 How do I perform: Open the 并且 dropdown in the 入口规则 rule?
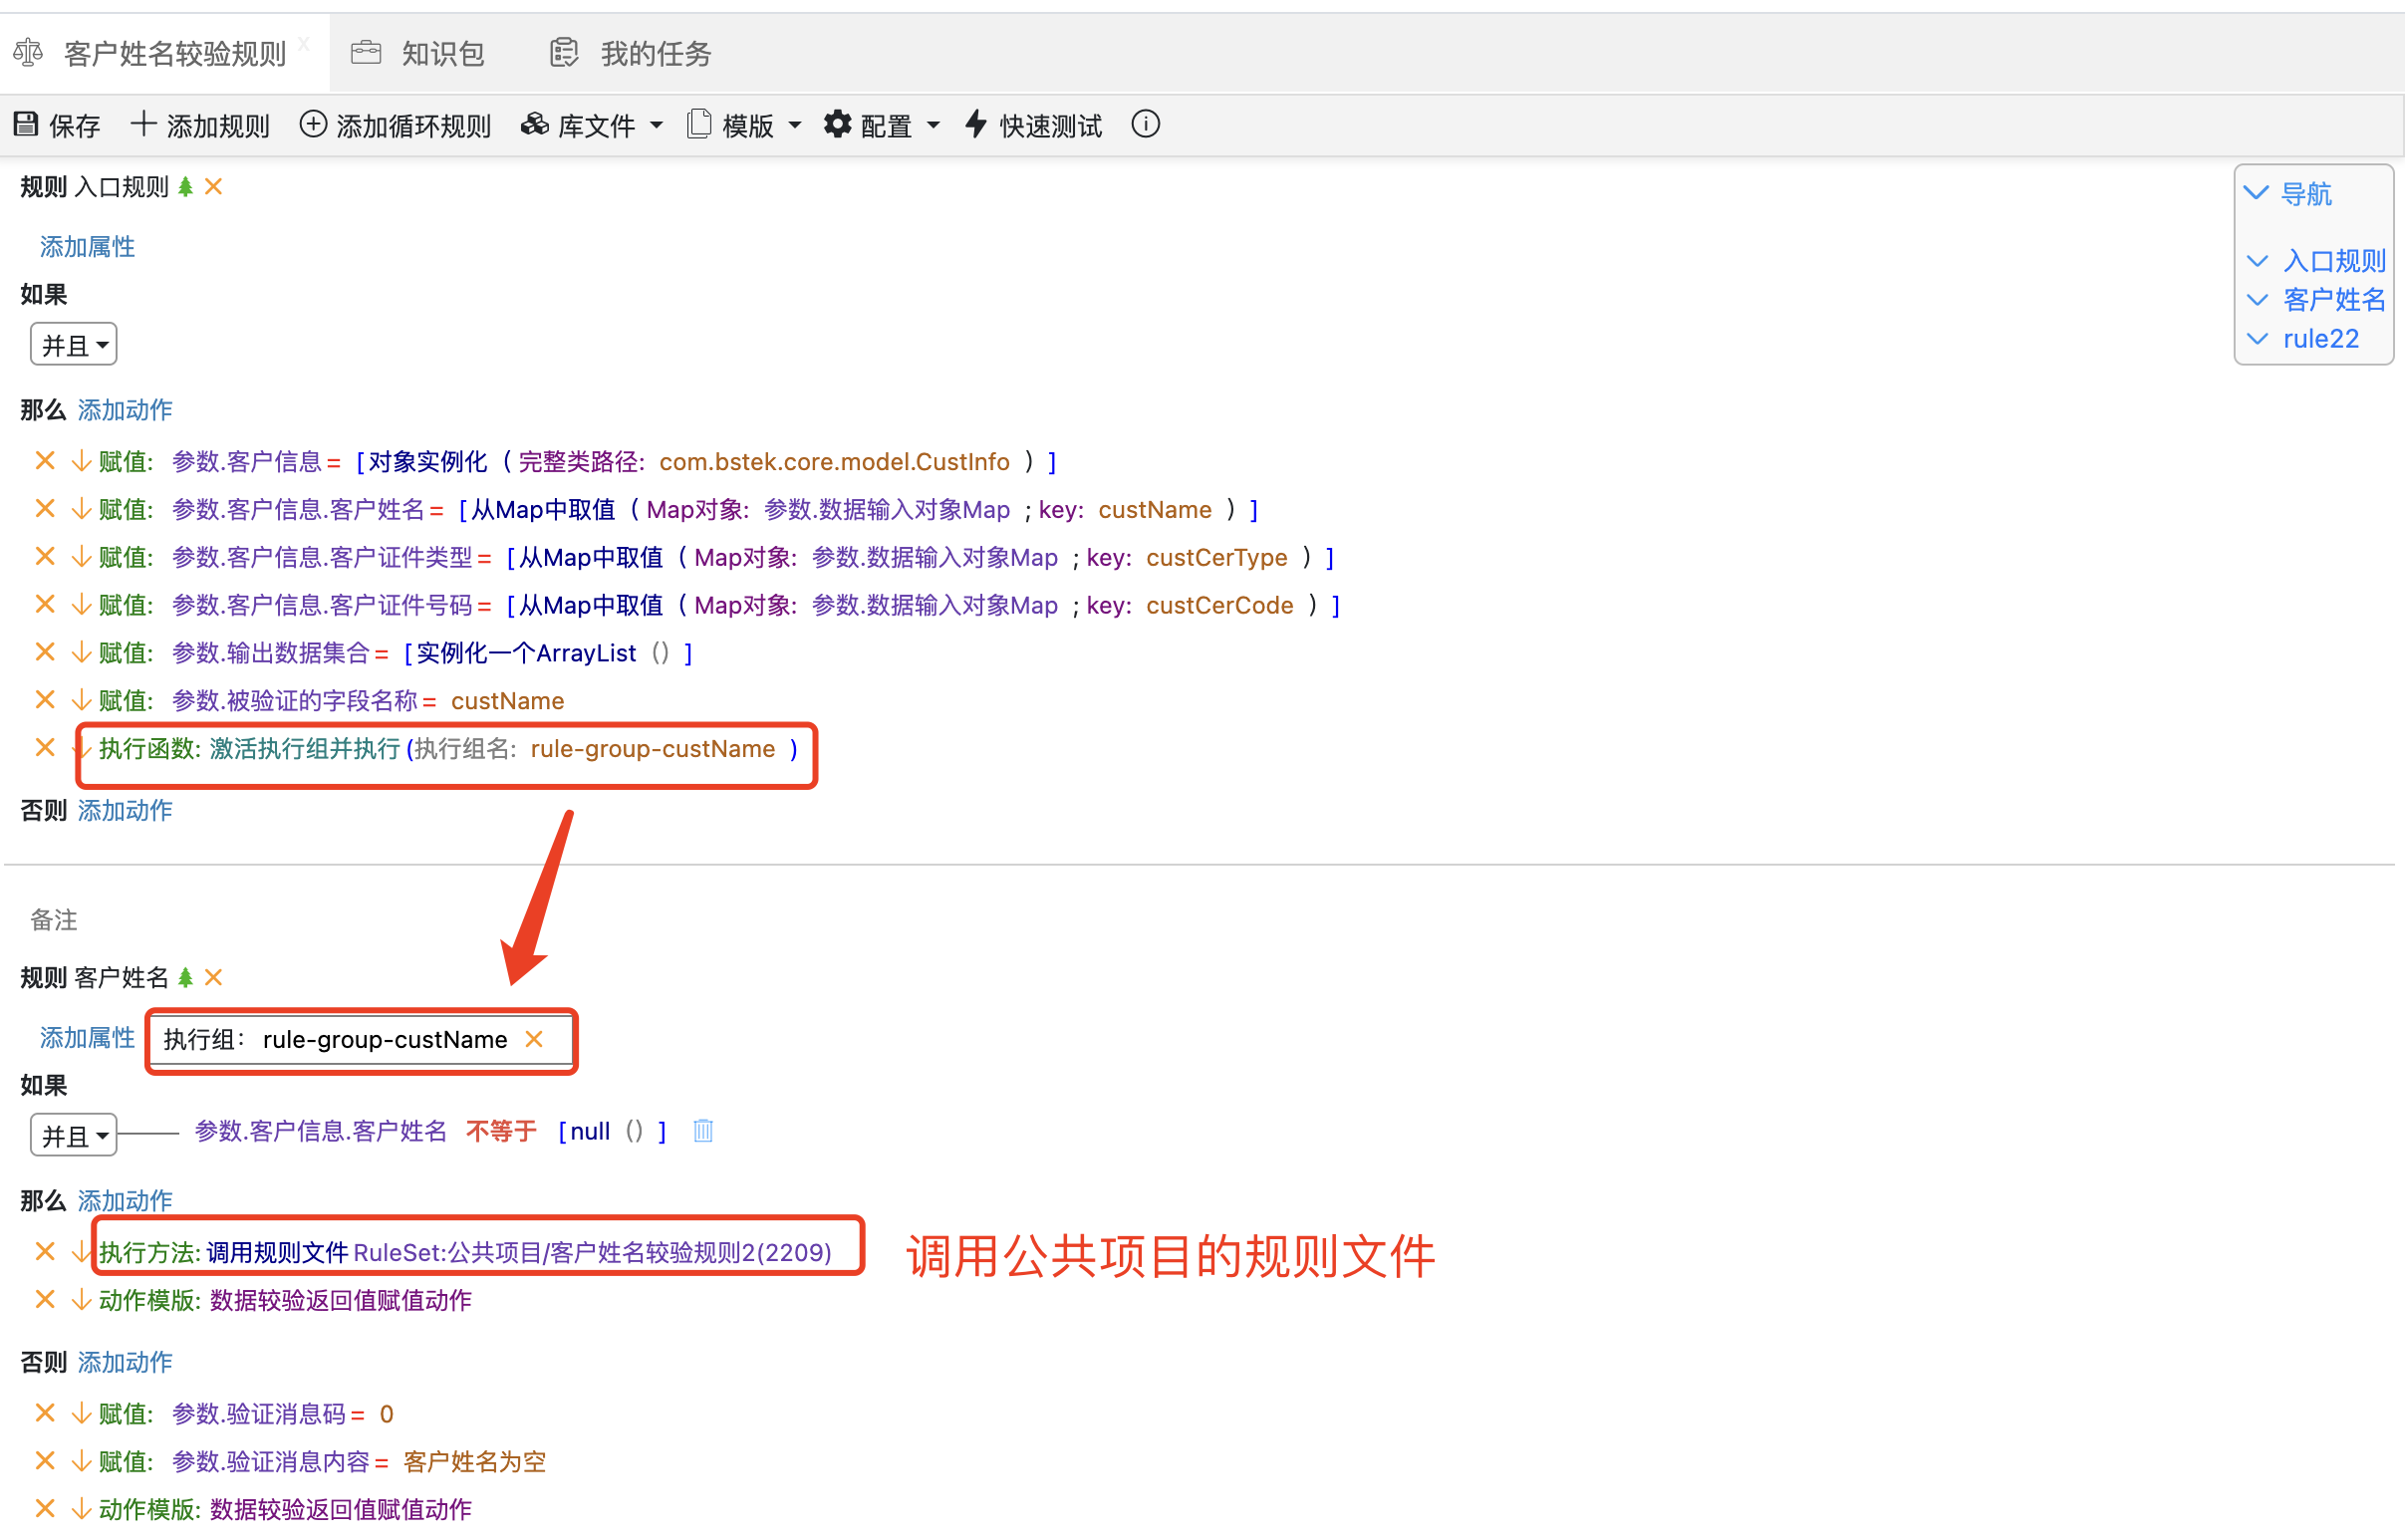(x=74, y=345)
